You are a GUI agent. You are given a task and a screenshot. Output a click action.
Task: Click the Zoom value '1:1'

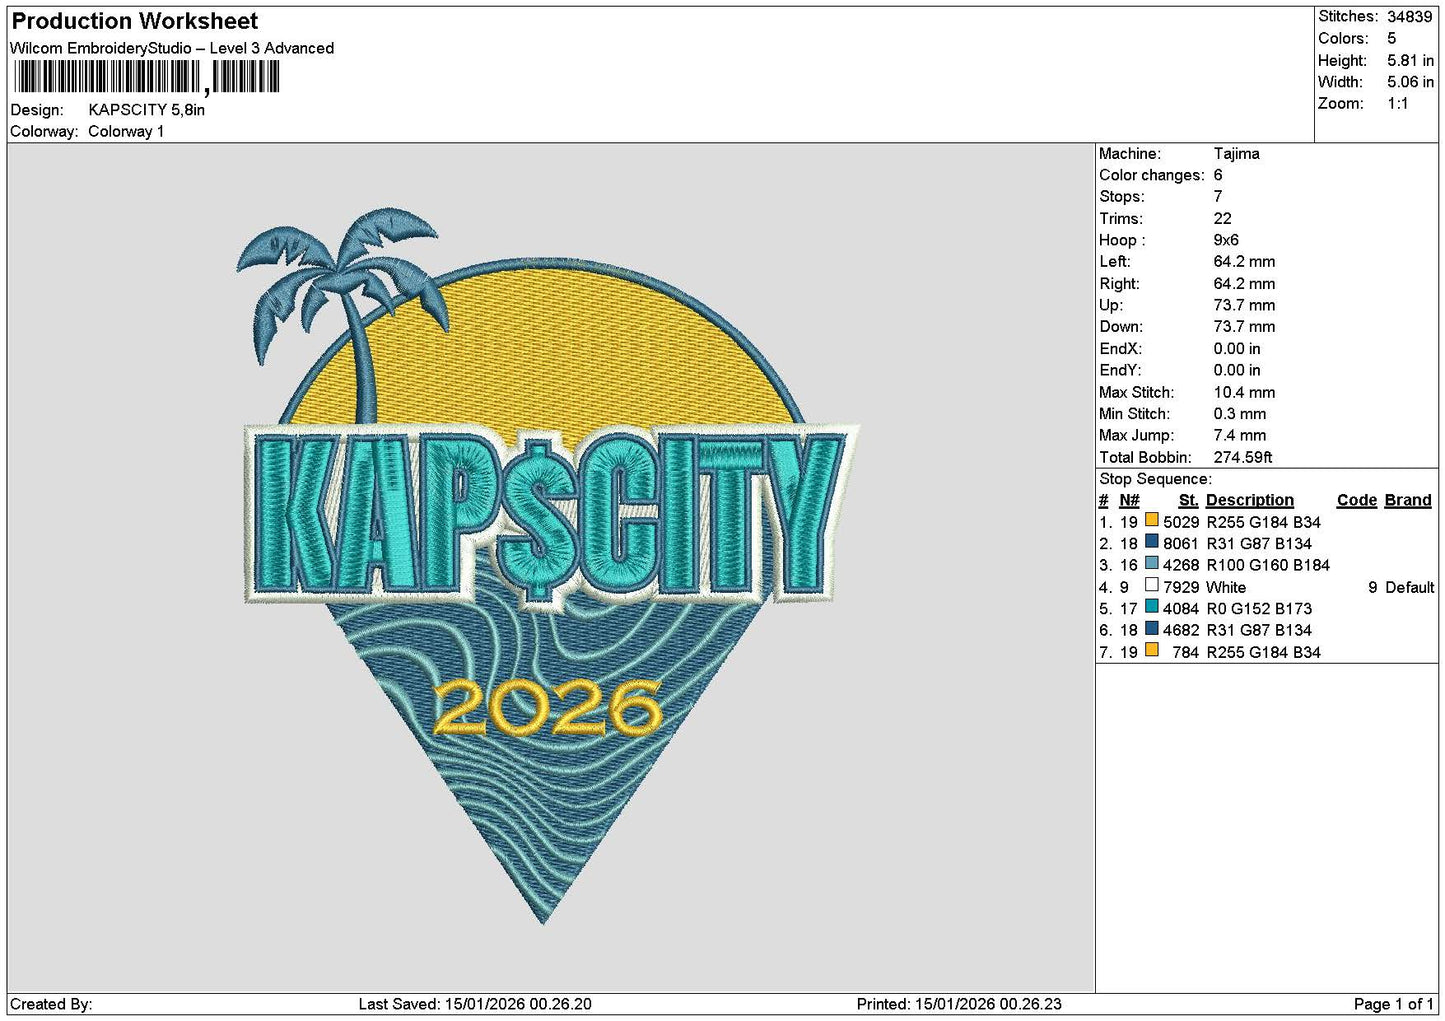pos(1397,104)
